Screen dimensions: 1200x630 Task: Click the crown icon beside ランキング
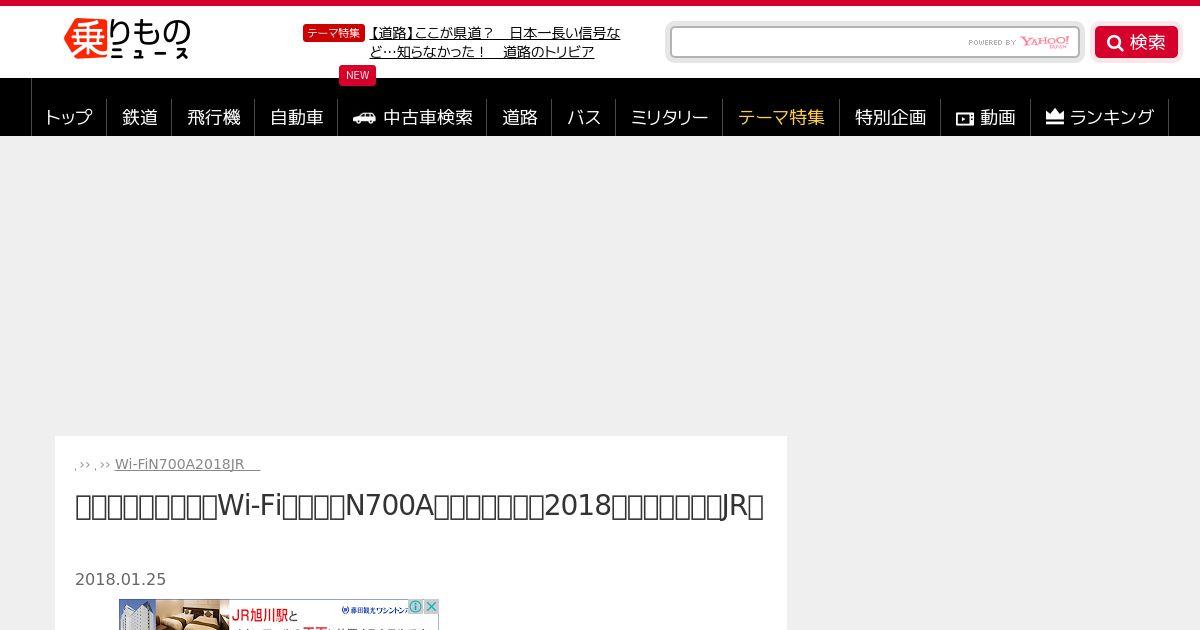tap(1055, 117)
